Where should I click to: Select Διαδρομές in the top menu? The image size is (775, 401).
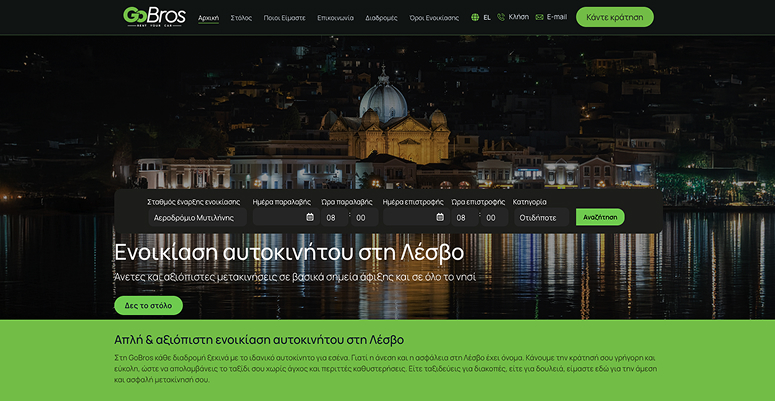(382, 18)
